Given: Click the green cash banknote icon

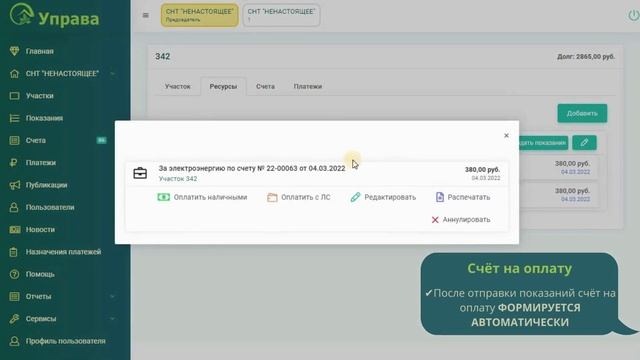Looking at the screenshot, I should click(x=163, y=197).
